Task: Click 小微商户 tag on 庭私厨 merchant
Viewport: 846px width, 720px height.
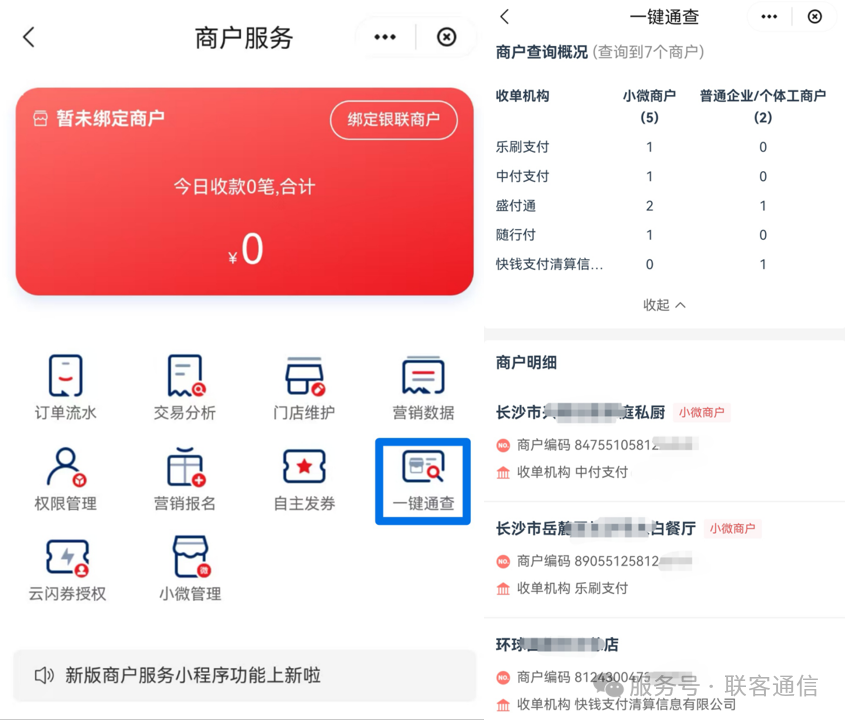Action: (701, 412)
